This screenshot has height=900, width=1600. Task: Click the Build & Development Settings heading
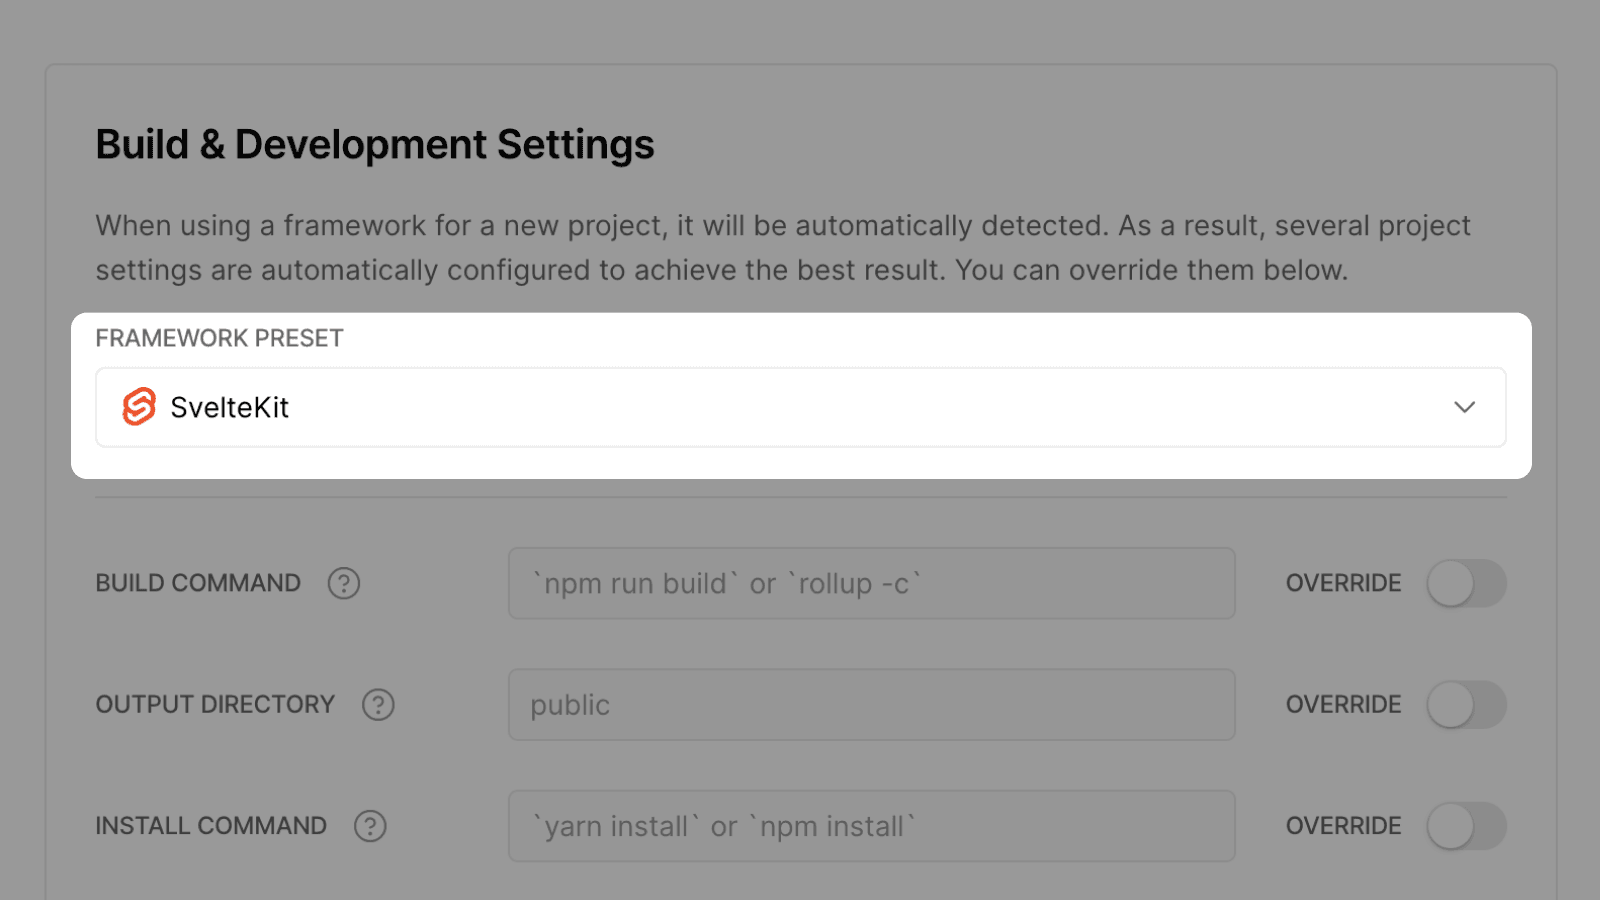coord(374,144)
